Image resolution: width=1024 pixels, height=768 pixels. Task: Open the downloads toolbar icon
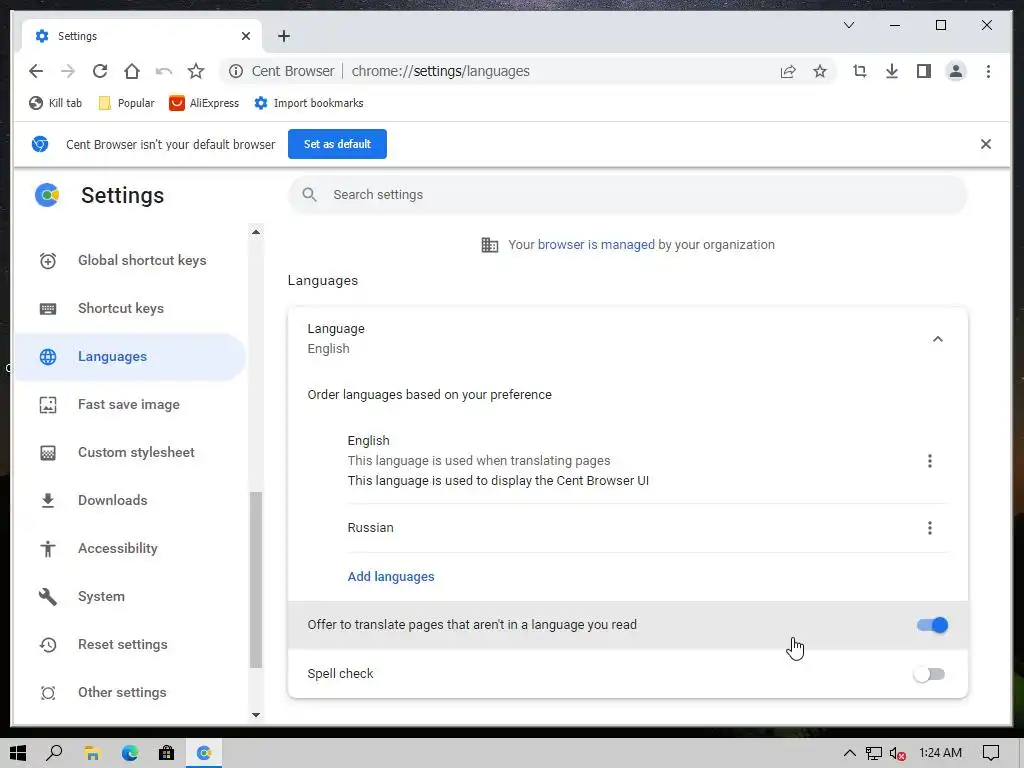(892, 71)
